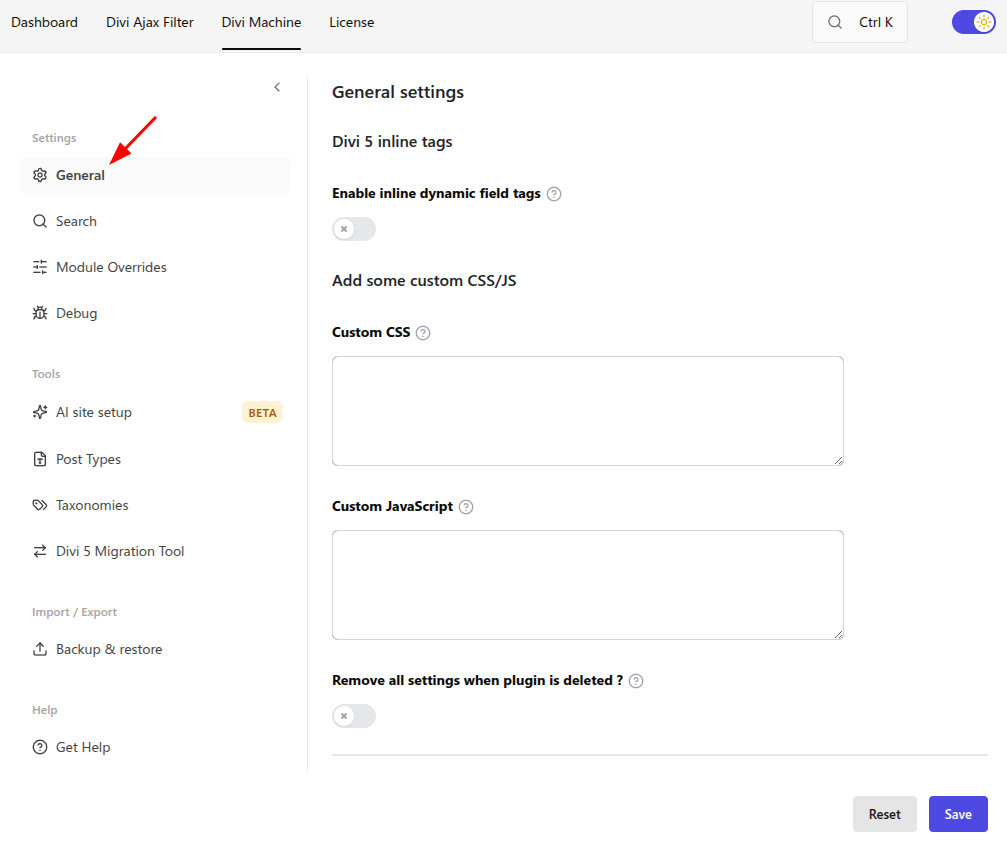1007x847 pixels.
Task: Open the Ctrl K search box
Action: click(x=859, y=22)
